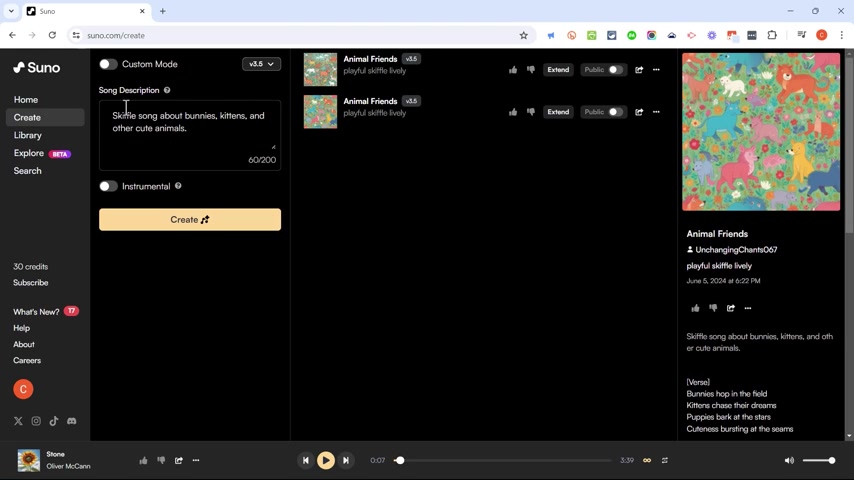
Task: Share the first Animal Friends song
Action: click(639, 70)
